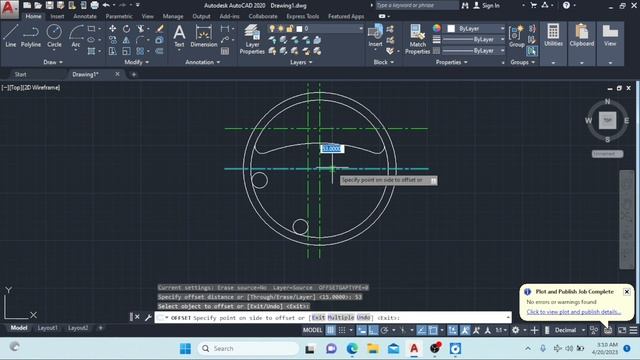Toggle 2D object snap in status bar
The image size is (640, 360).
point(433,330)
